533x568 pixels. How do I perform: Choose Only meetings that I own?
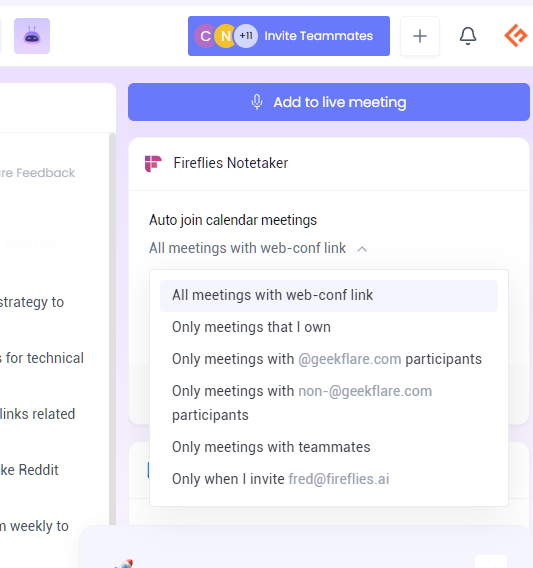(329, 327)
